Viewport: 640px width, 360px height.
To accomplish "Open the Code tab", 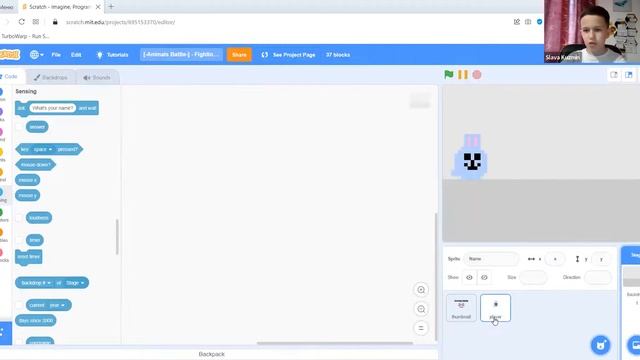I will coord(11,77).
